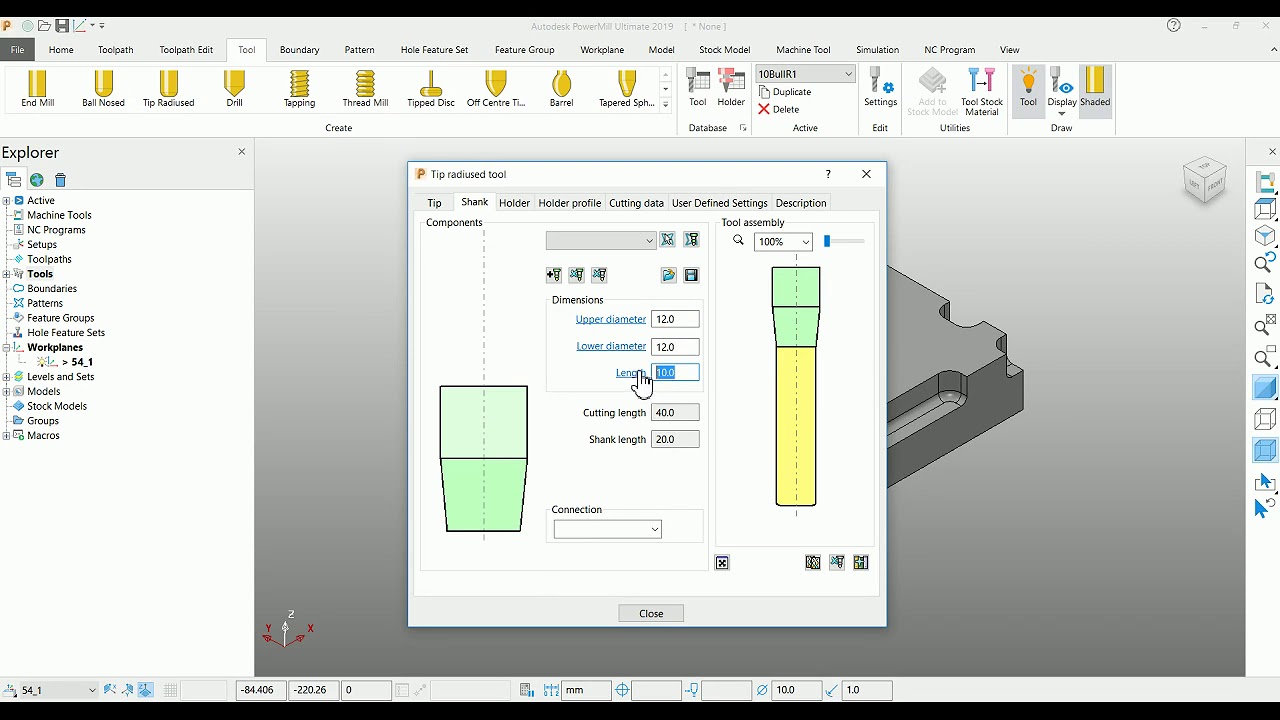The image size is (1280, 720).
Task: Open the User Defined Settings tab
Action: pyautogui.click(x=720, y=203)
